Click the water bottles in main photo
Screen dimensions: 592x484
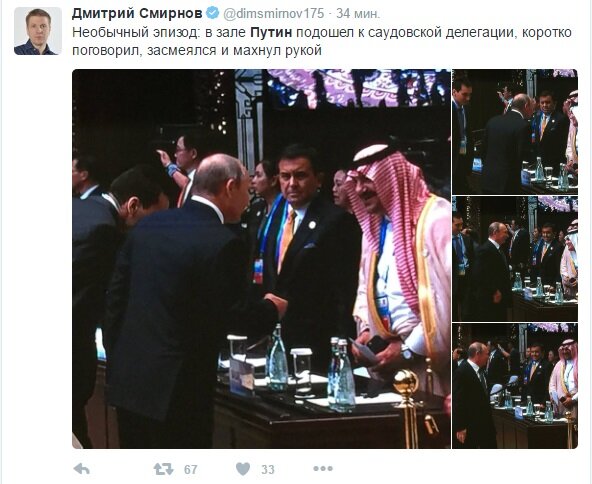(311, 368)
